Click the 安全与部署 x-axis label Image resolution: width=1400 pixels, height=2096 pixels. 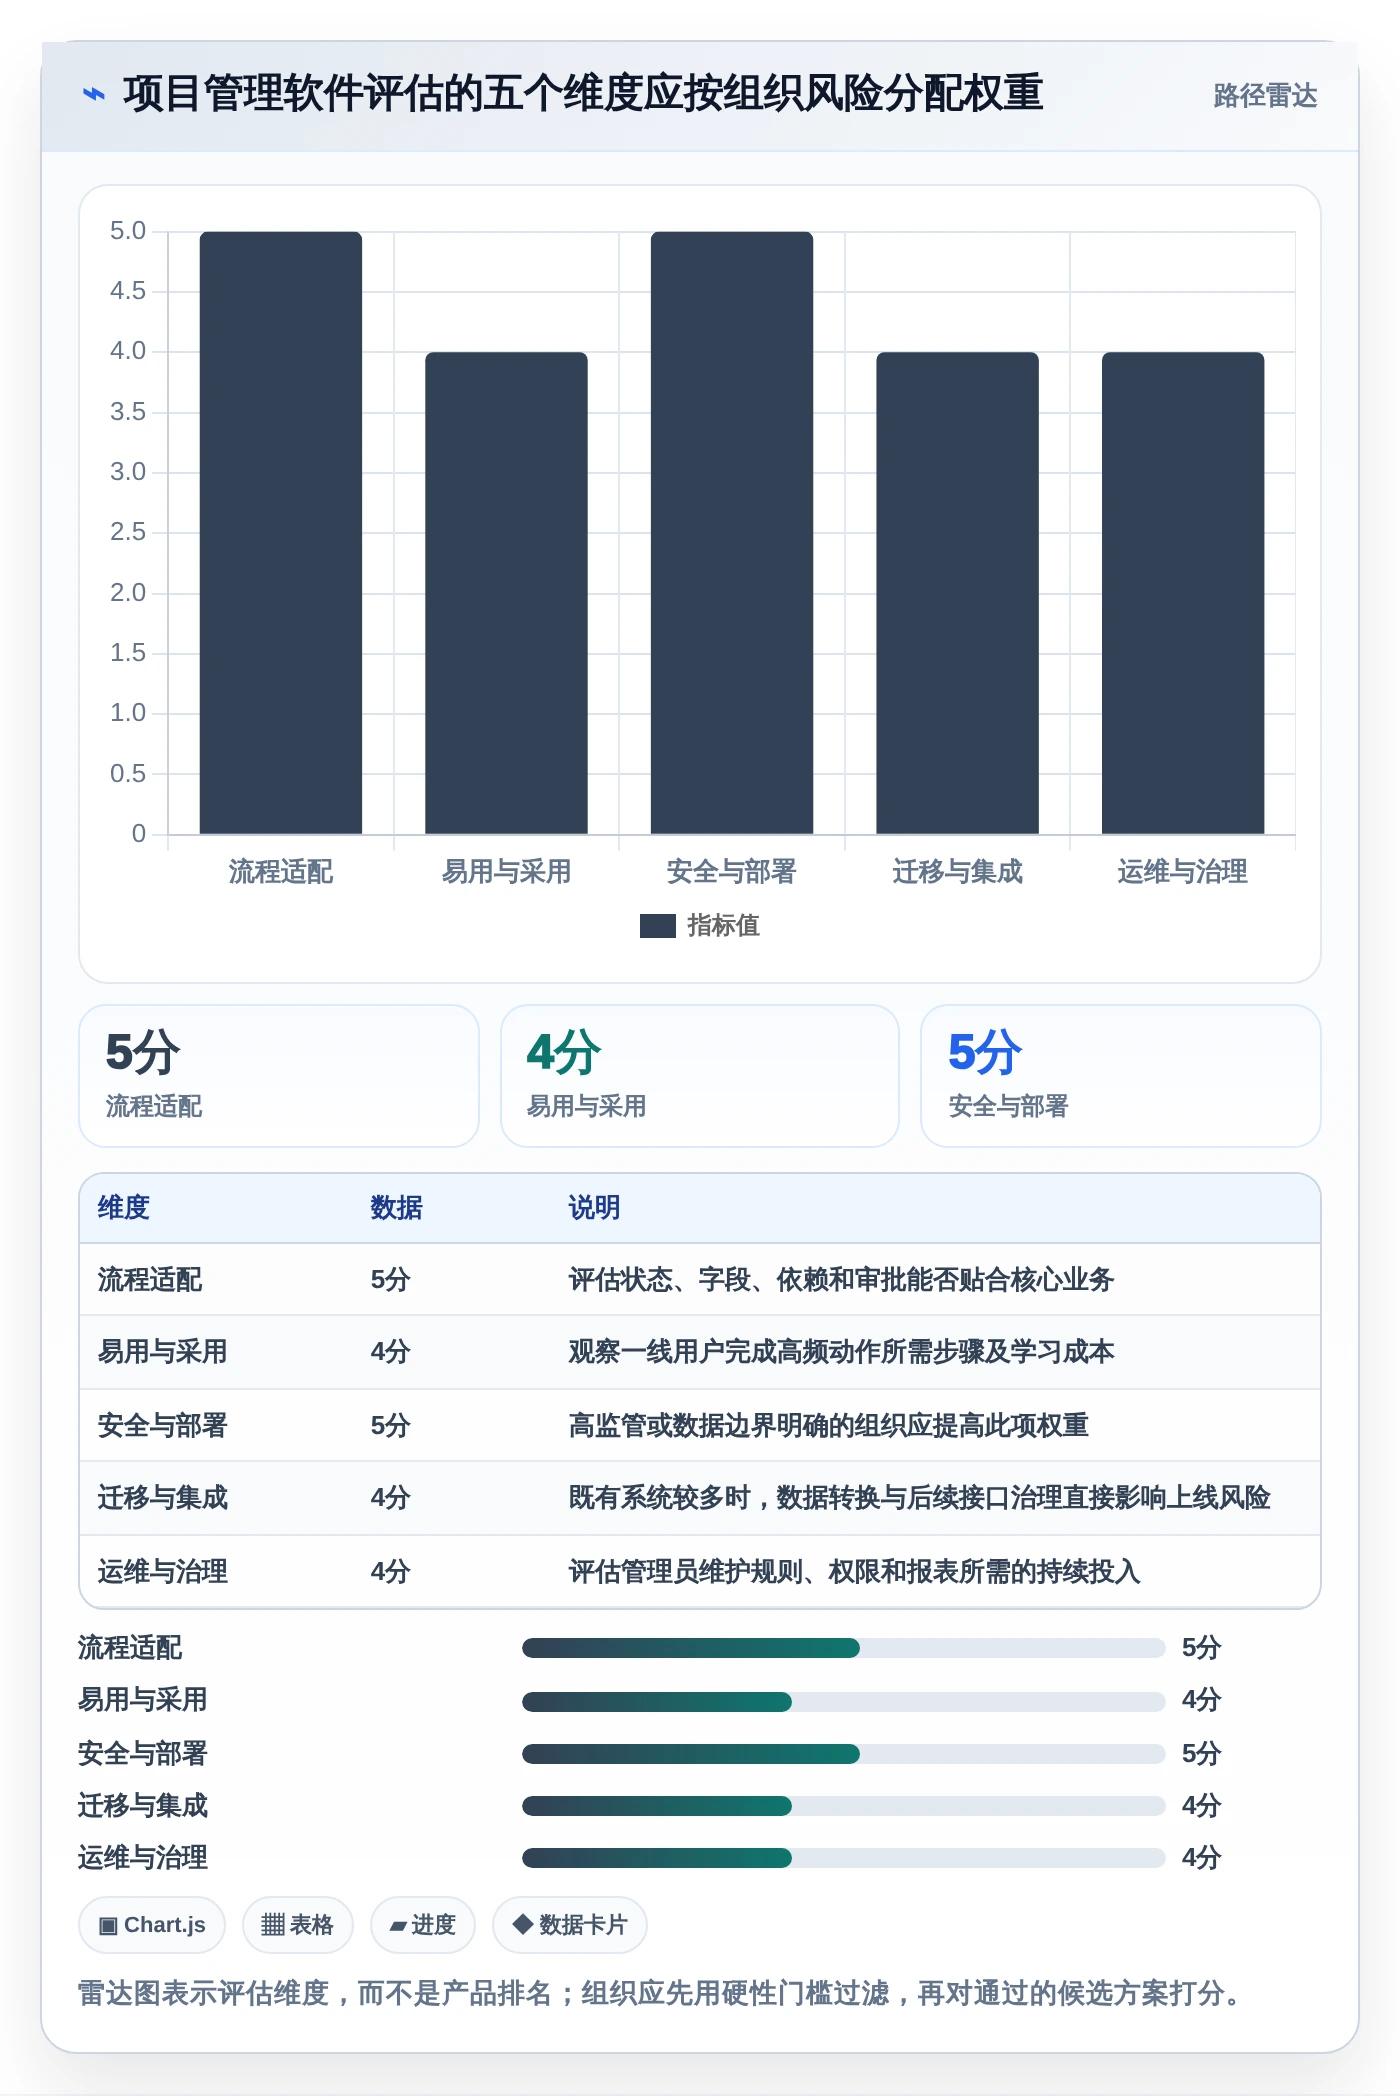click(x=732, y=872)
